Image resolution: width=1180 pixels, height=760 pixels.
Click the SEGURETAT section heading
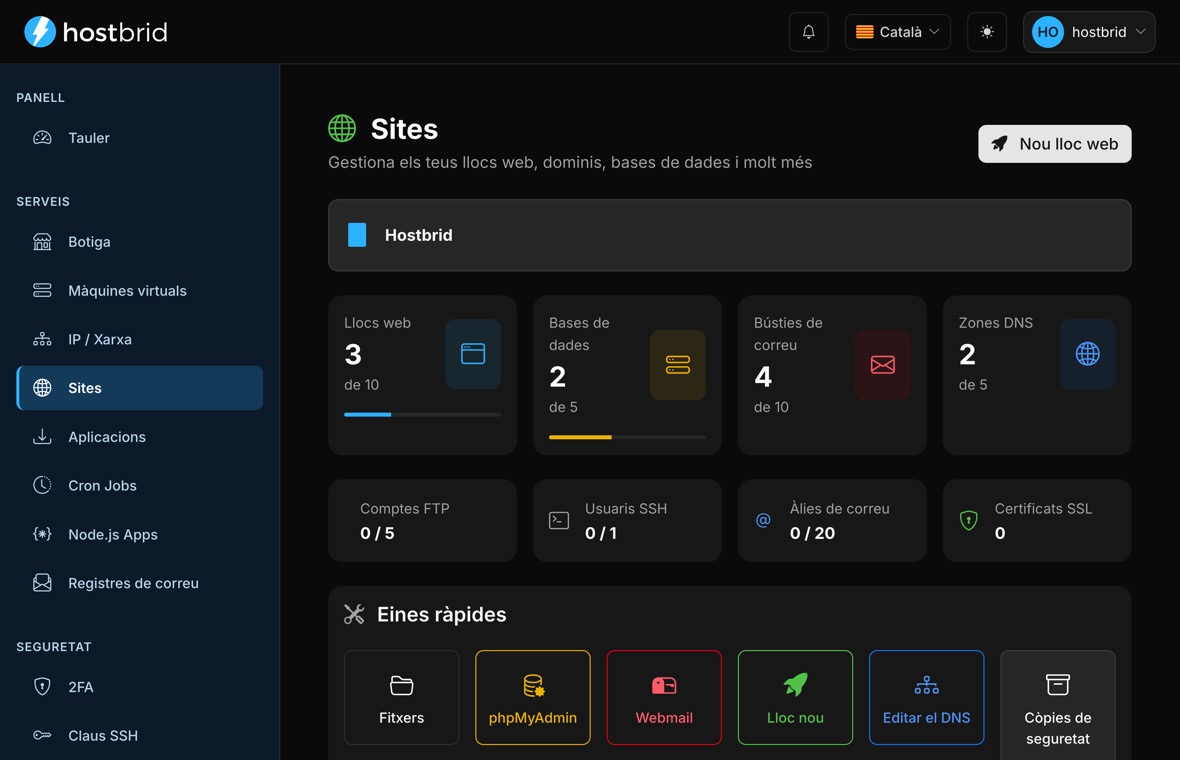click(x=54, y=646)
